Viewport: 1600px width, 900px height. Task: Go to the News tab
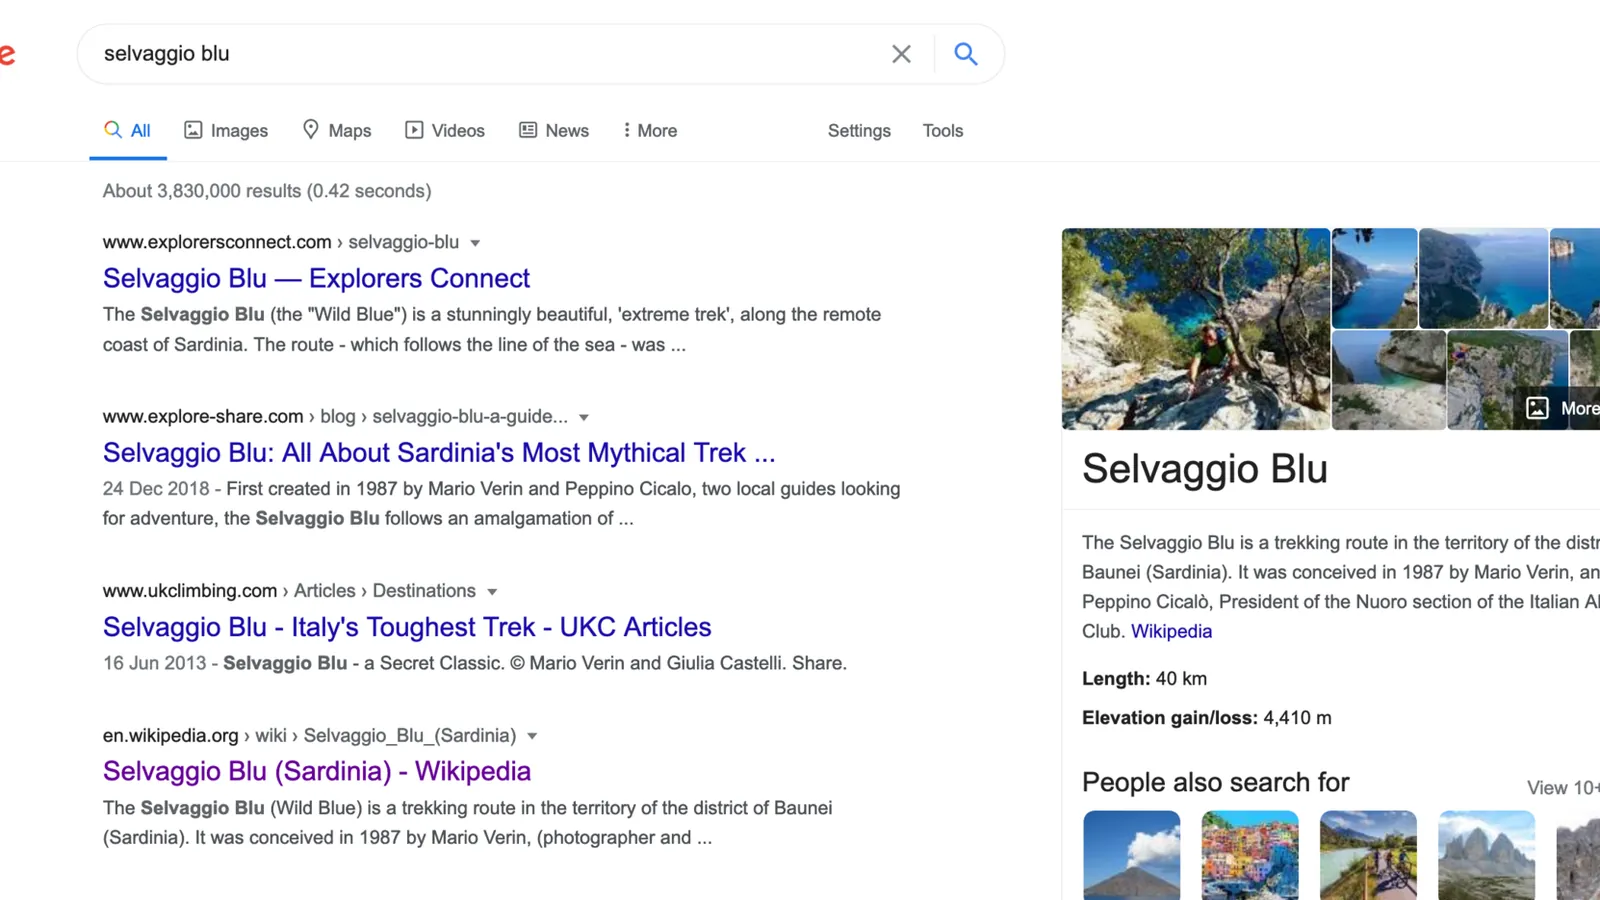(554, 131)
